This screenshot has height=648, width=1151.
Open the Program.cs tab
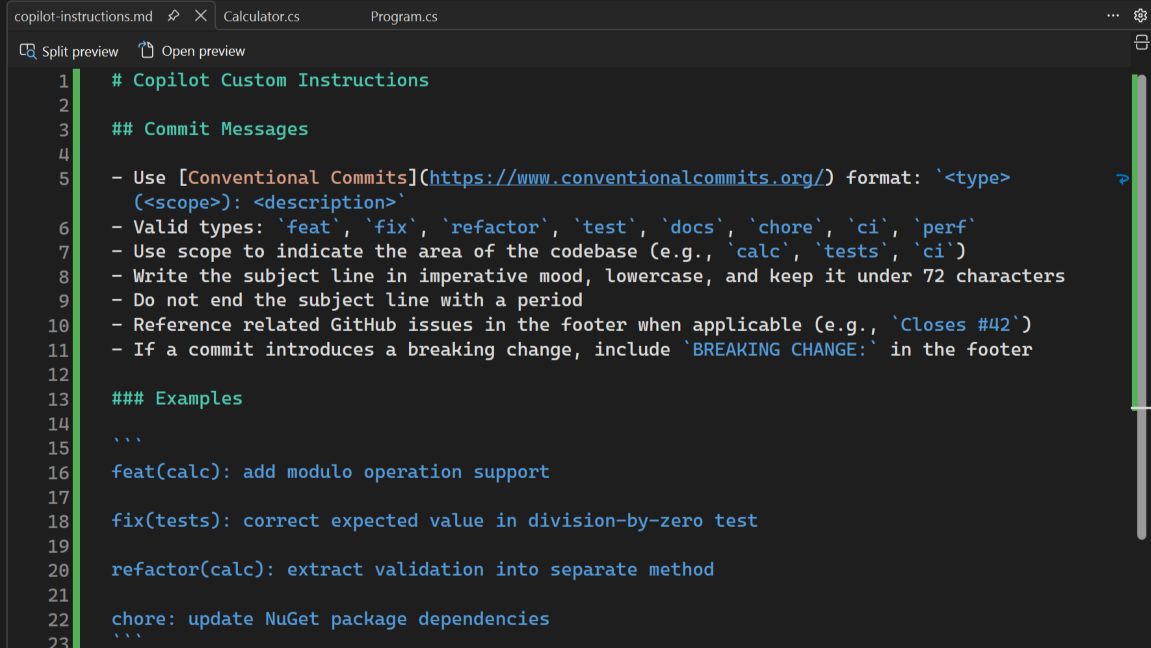[404, 16]
